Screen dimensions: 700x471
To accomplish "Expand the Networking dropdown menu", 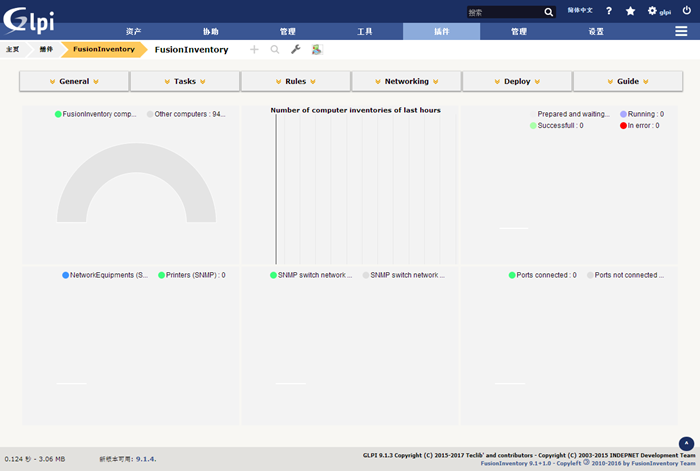I will pos(406,81).
